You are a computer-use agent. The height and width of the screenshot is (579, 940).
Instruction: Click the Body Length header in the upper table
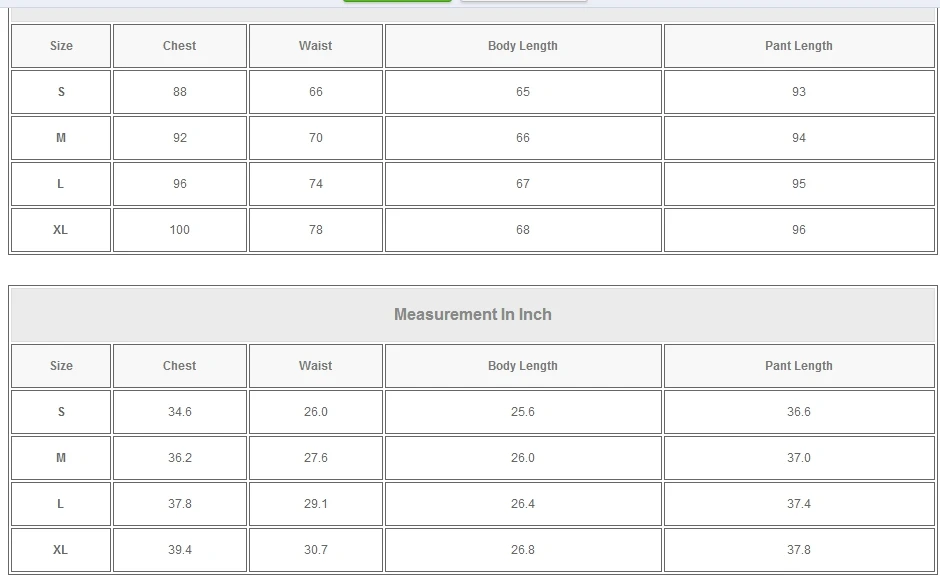click(523, 46)
